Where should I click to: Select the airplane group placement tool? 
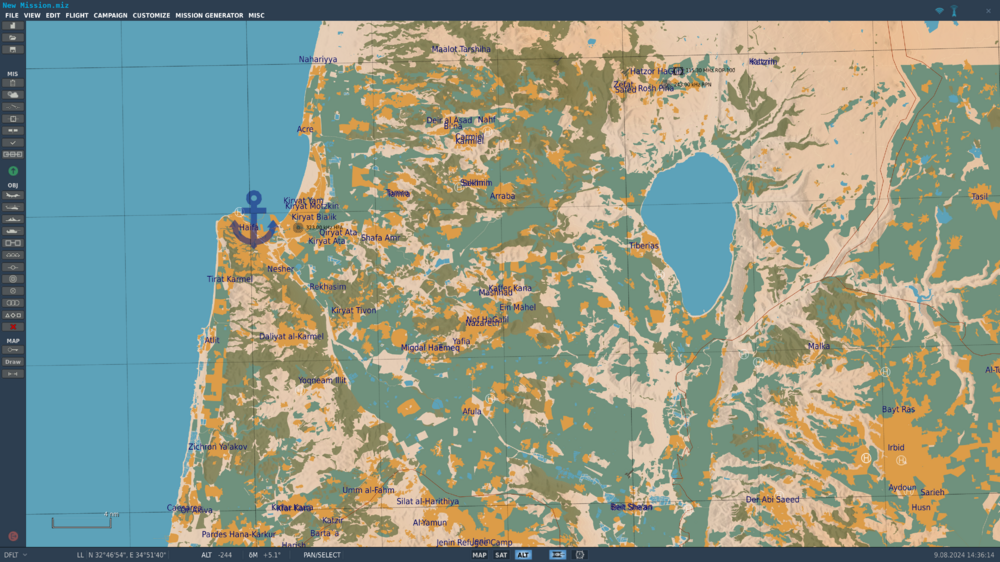click(13, 196)
